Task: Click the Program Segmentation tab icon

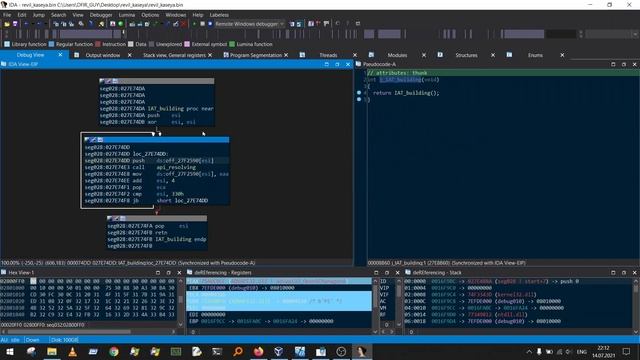Action: [x=226, y=55]
